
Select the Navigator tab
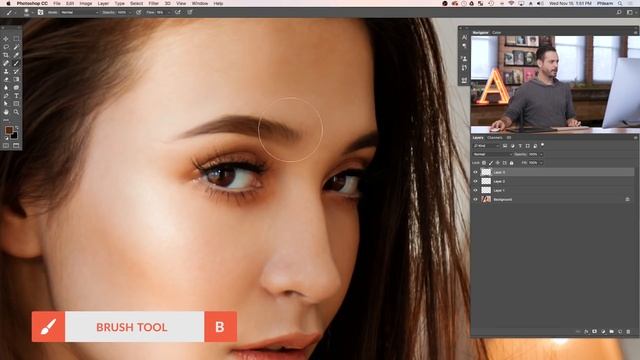click(x=480, y=32)
